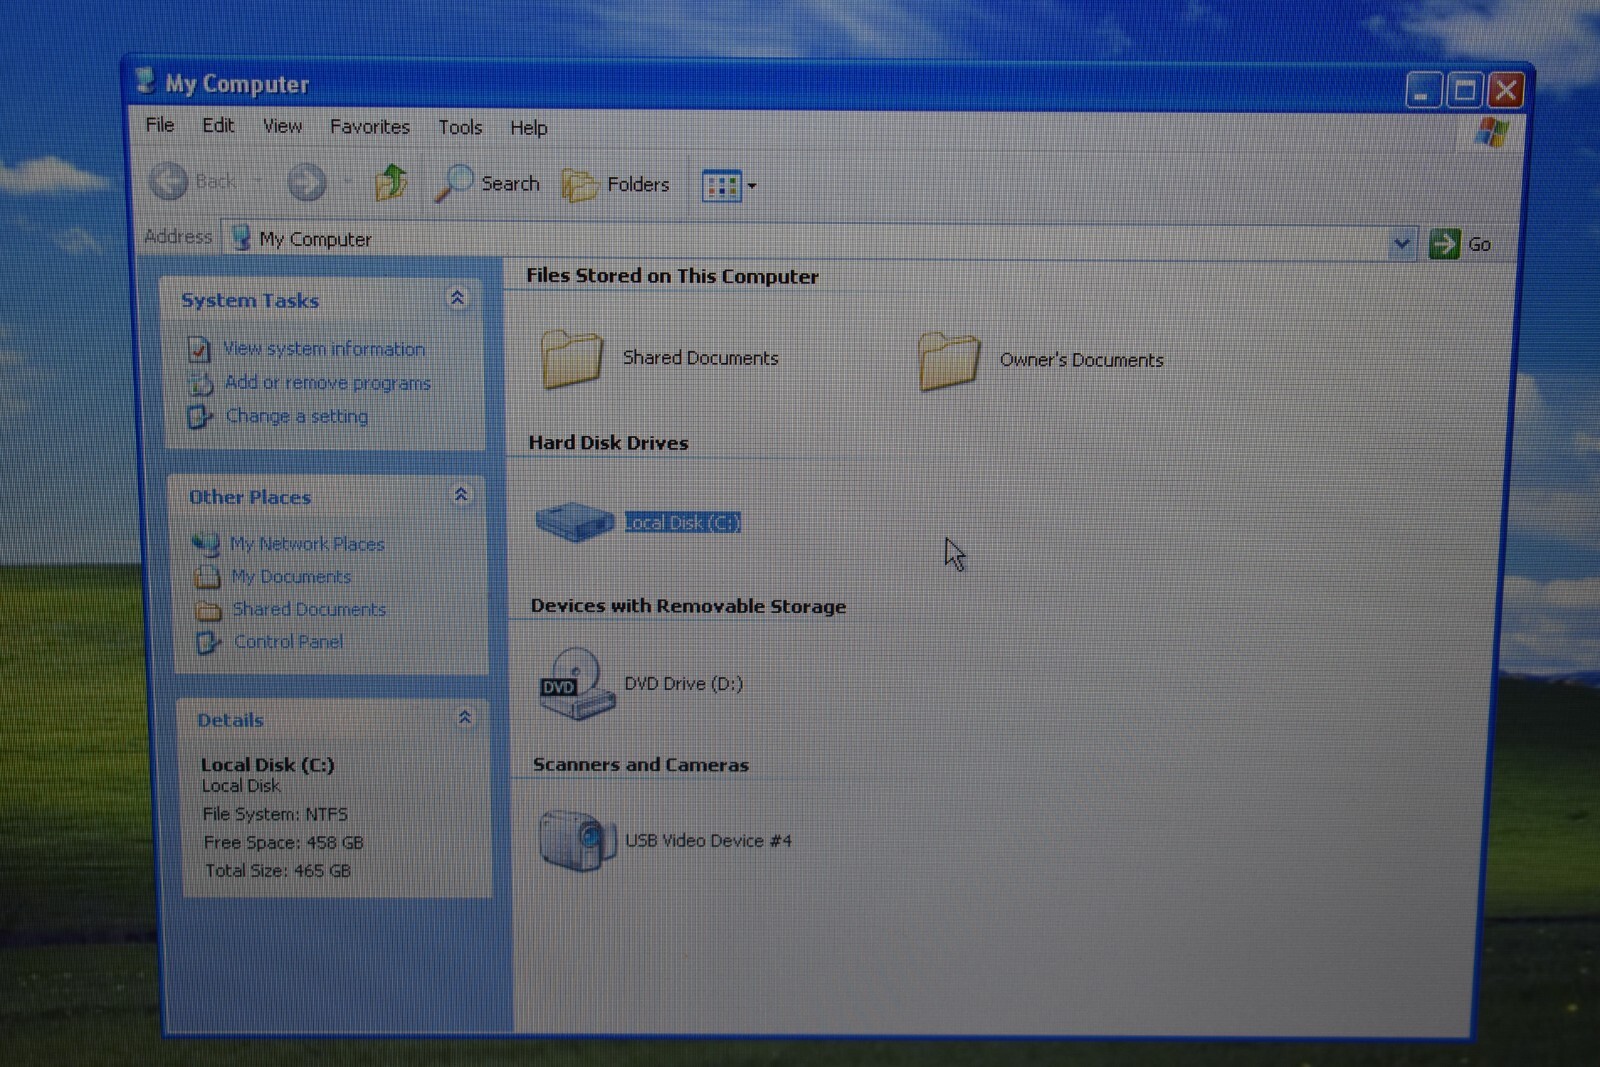Click View system information link
The image size is (1600, 1067).
(324, 349)
